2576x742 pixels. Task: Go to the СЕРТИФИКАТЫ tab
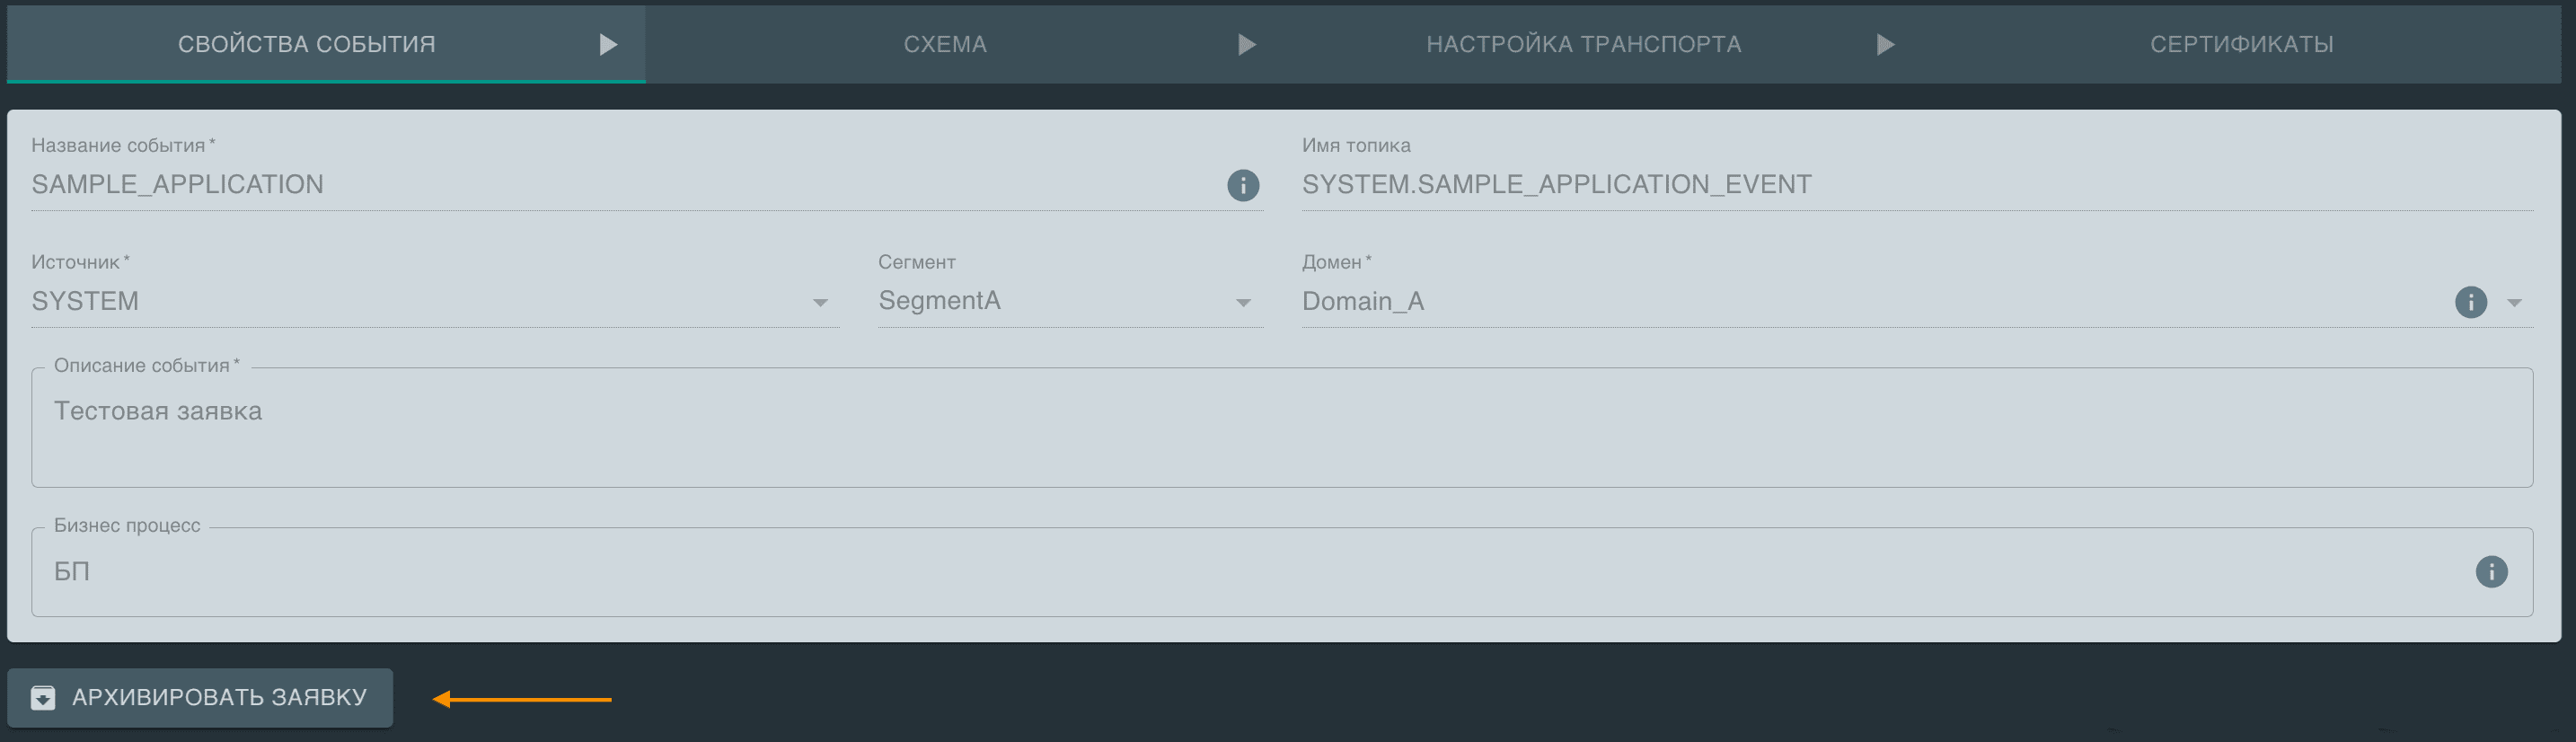2241,45
